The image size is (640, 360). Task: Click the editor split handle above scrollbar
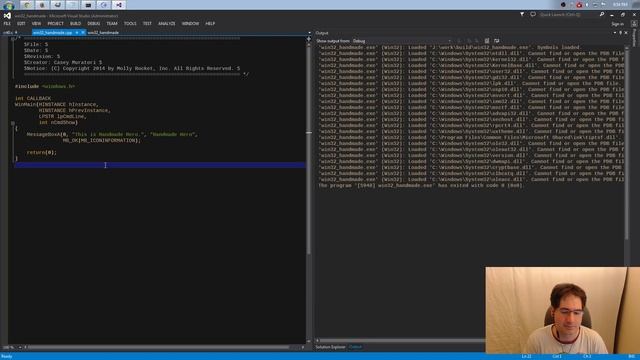(309, 40)
